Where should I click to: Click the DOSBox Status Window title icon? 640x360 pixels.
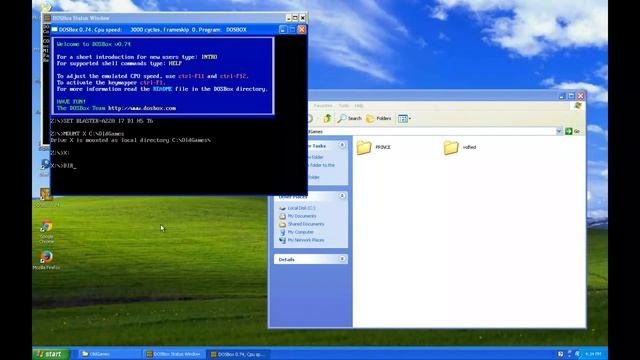[47, 18]
